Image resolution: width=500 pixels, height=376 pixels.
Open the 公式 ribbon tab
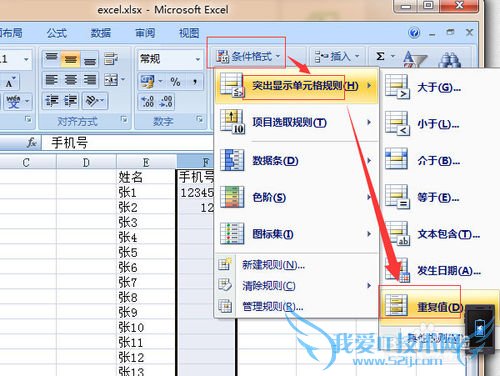tap(56, 33)
